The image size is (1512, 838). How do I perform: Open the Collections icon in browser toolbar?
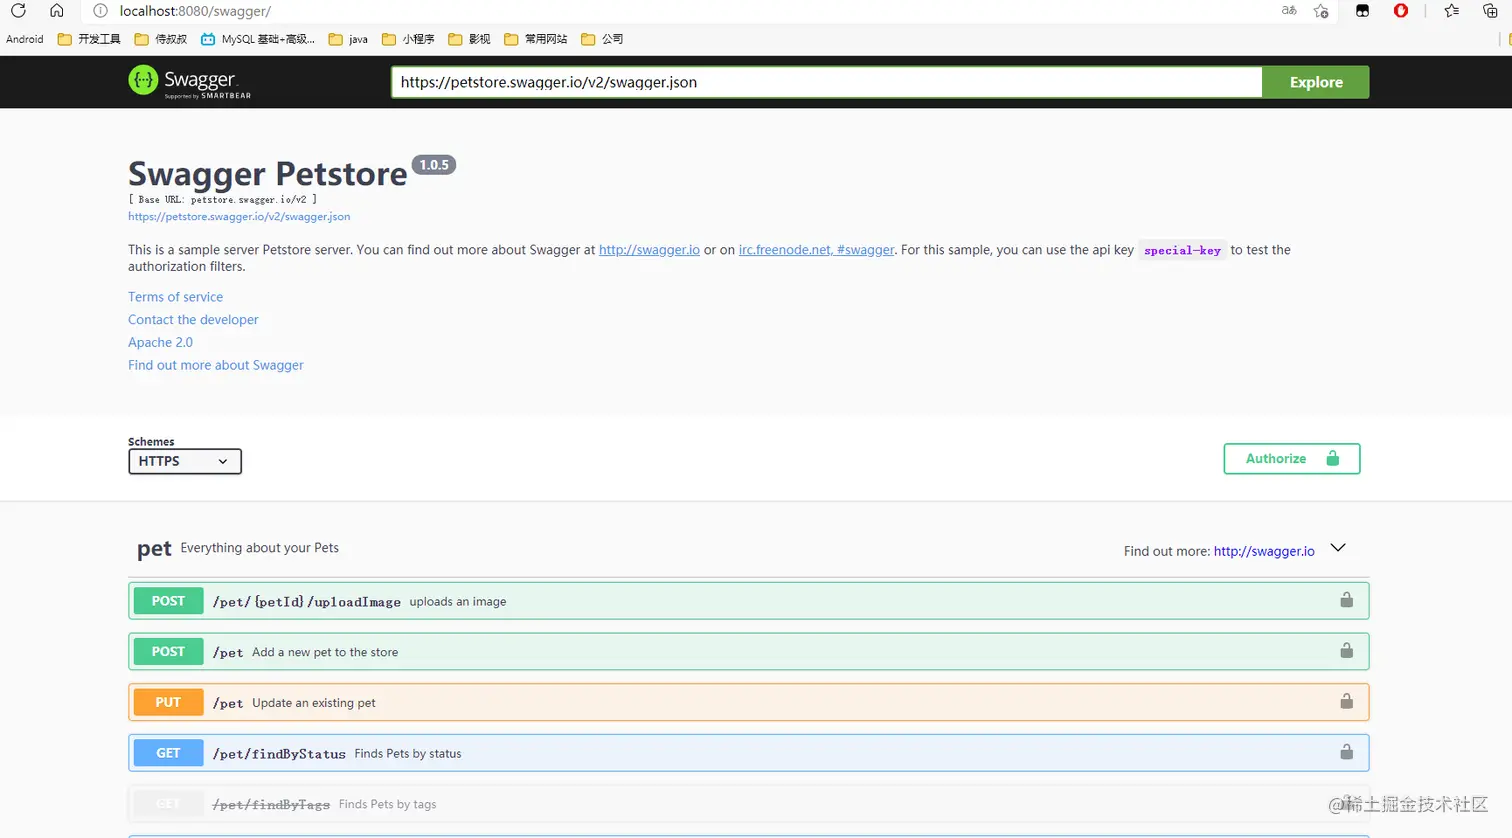pos(1490,11)
